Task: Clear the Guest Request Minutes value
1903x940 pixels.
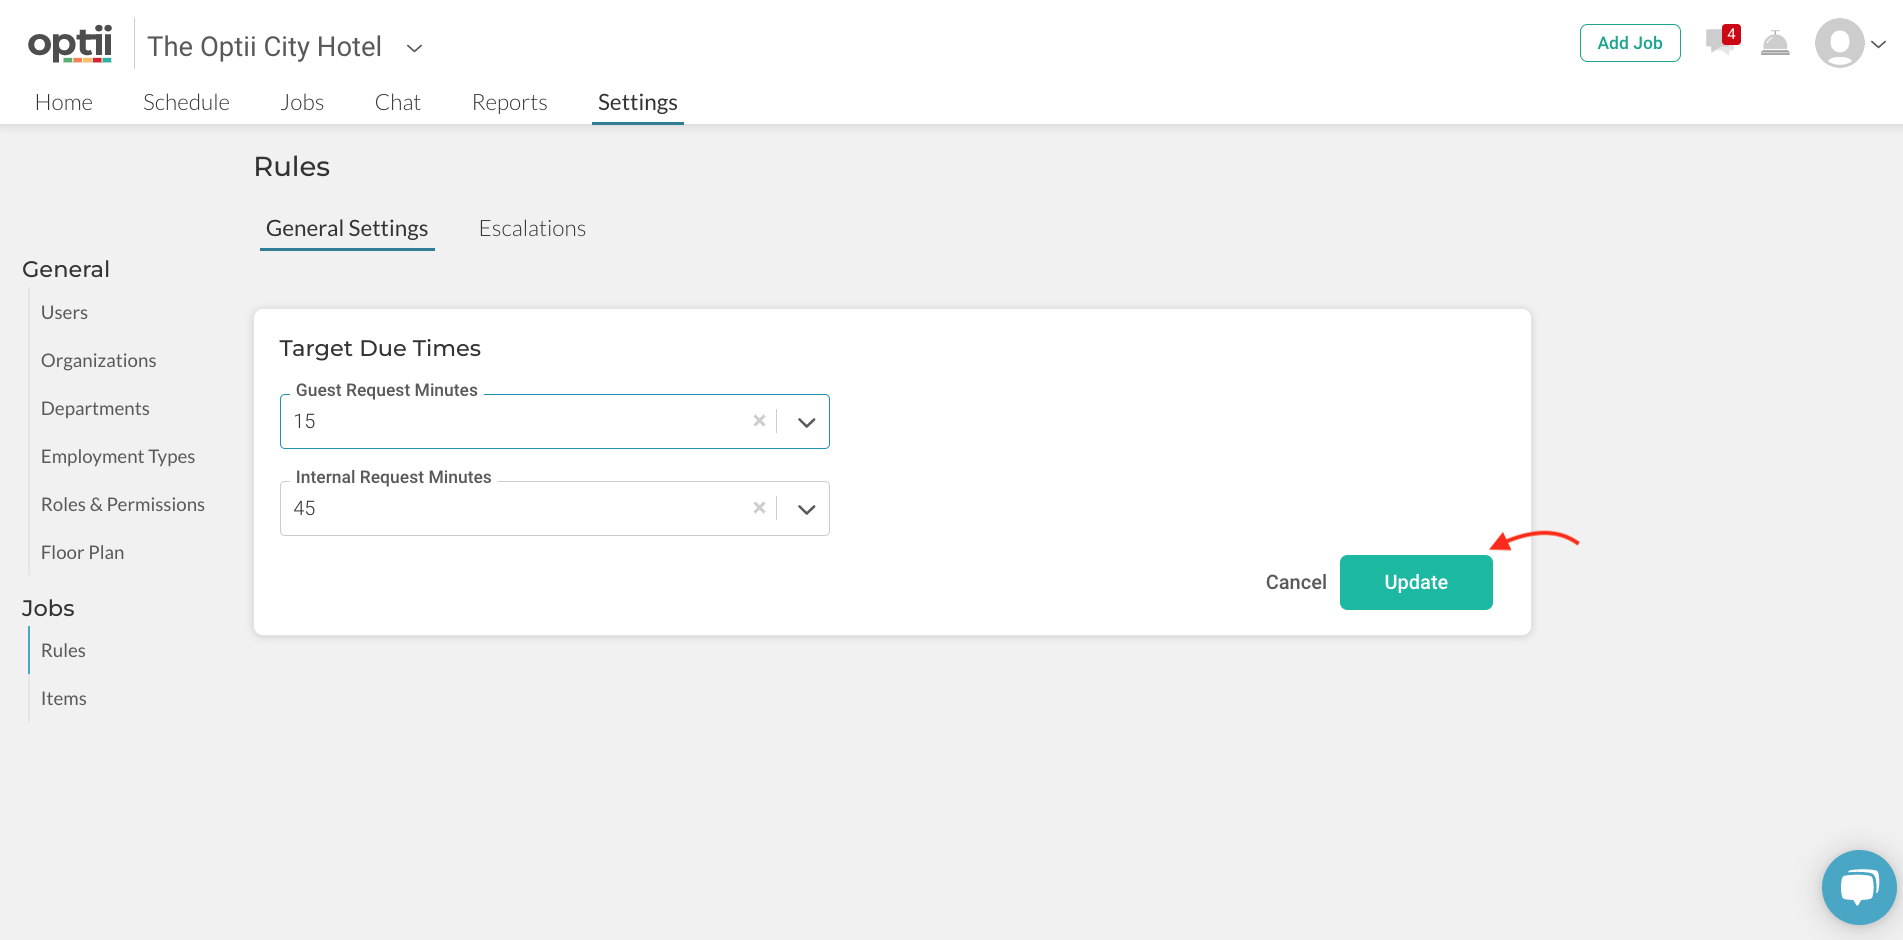Action: pyautogui.click(x=759, y=421)
